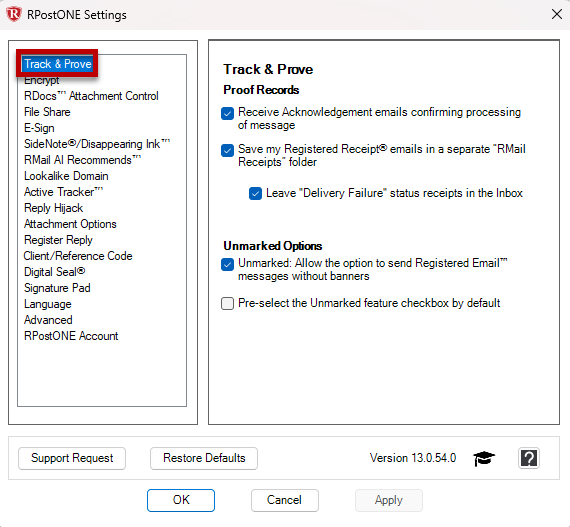
Task: Toggle Receive Acknowledgement emails checkbox
Action: pos(228,113)
